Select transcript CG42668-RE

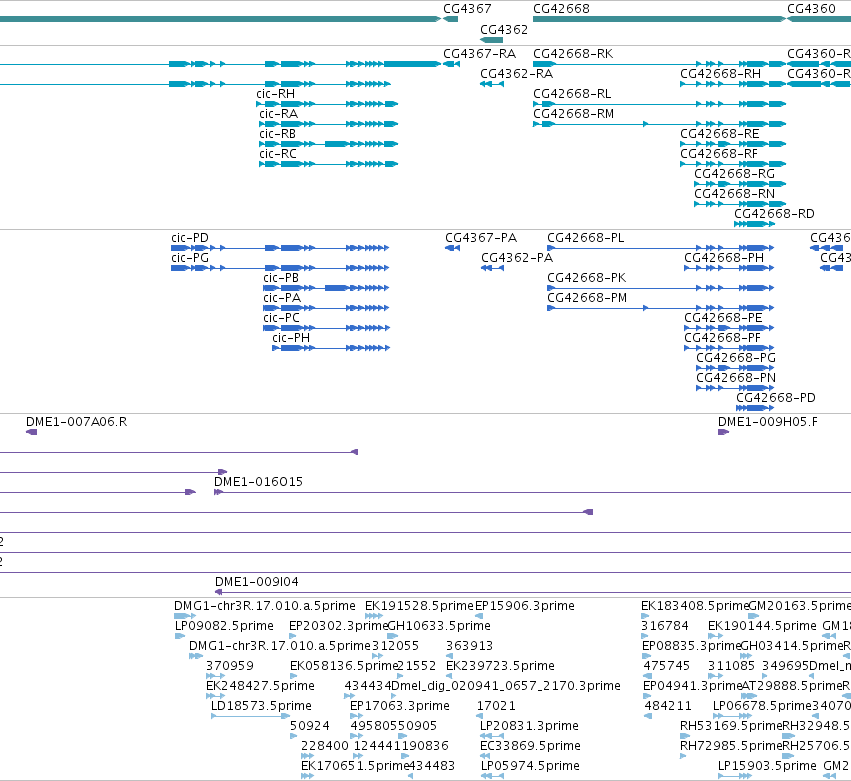[x=720, y=134]
